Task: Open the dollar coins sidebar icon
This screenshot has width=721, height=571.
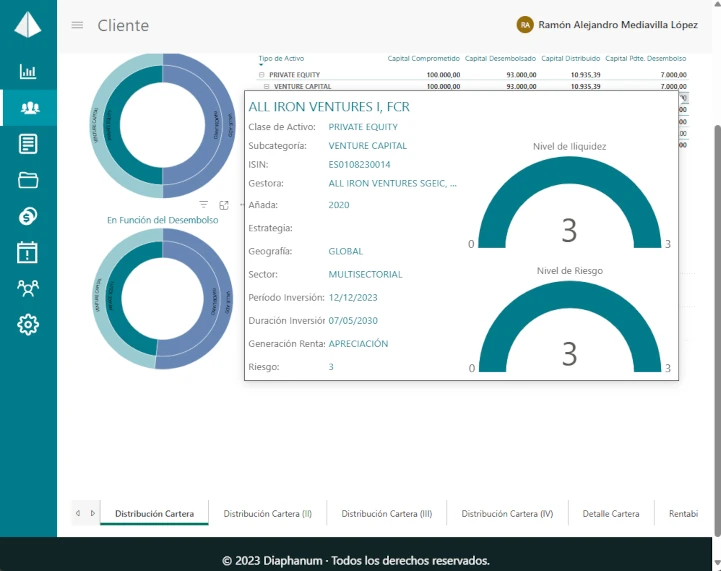Action: pyautogui.click(x=28, y=216)
